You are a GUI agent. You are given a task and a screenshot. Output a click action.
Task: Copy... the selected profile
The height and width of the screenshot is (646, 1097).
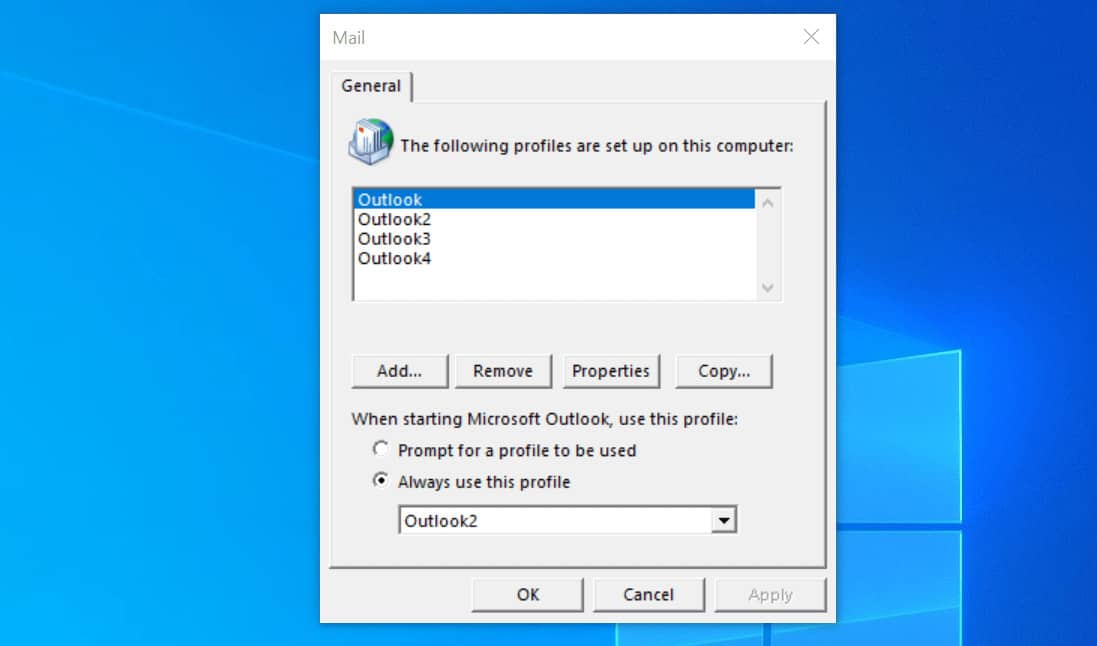point(724,371)
